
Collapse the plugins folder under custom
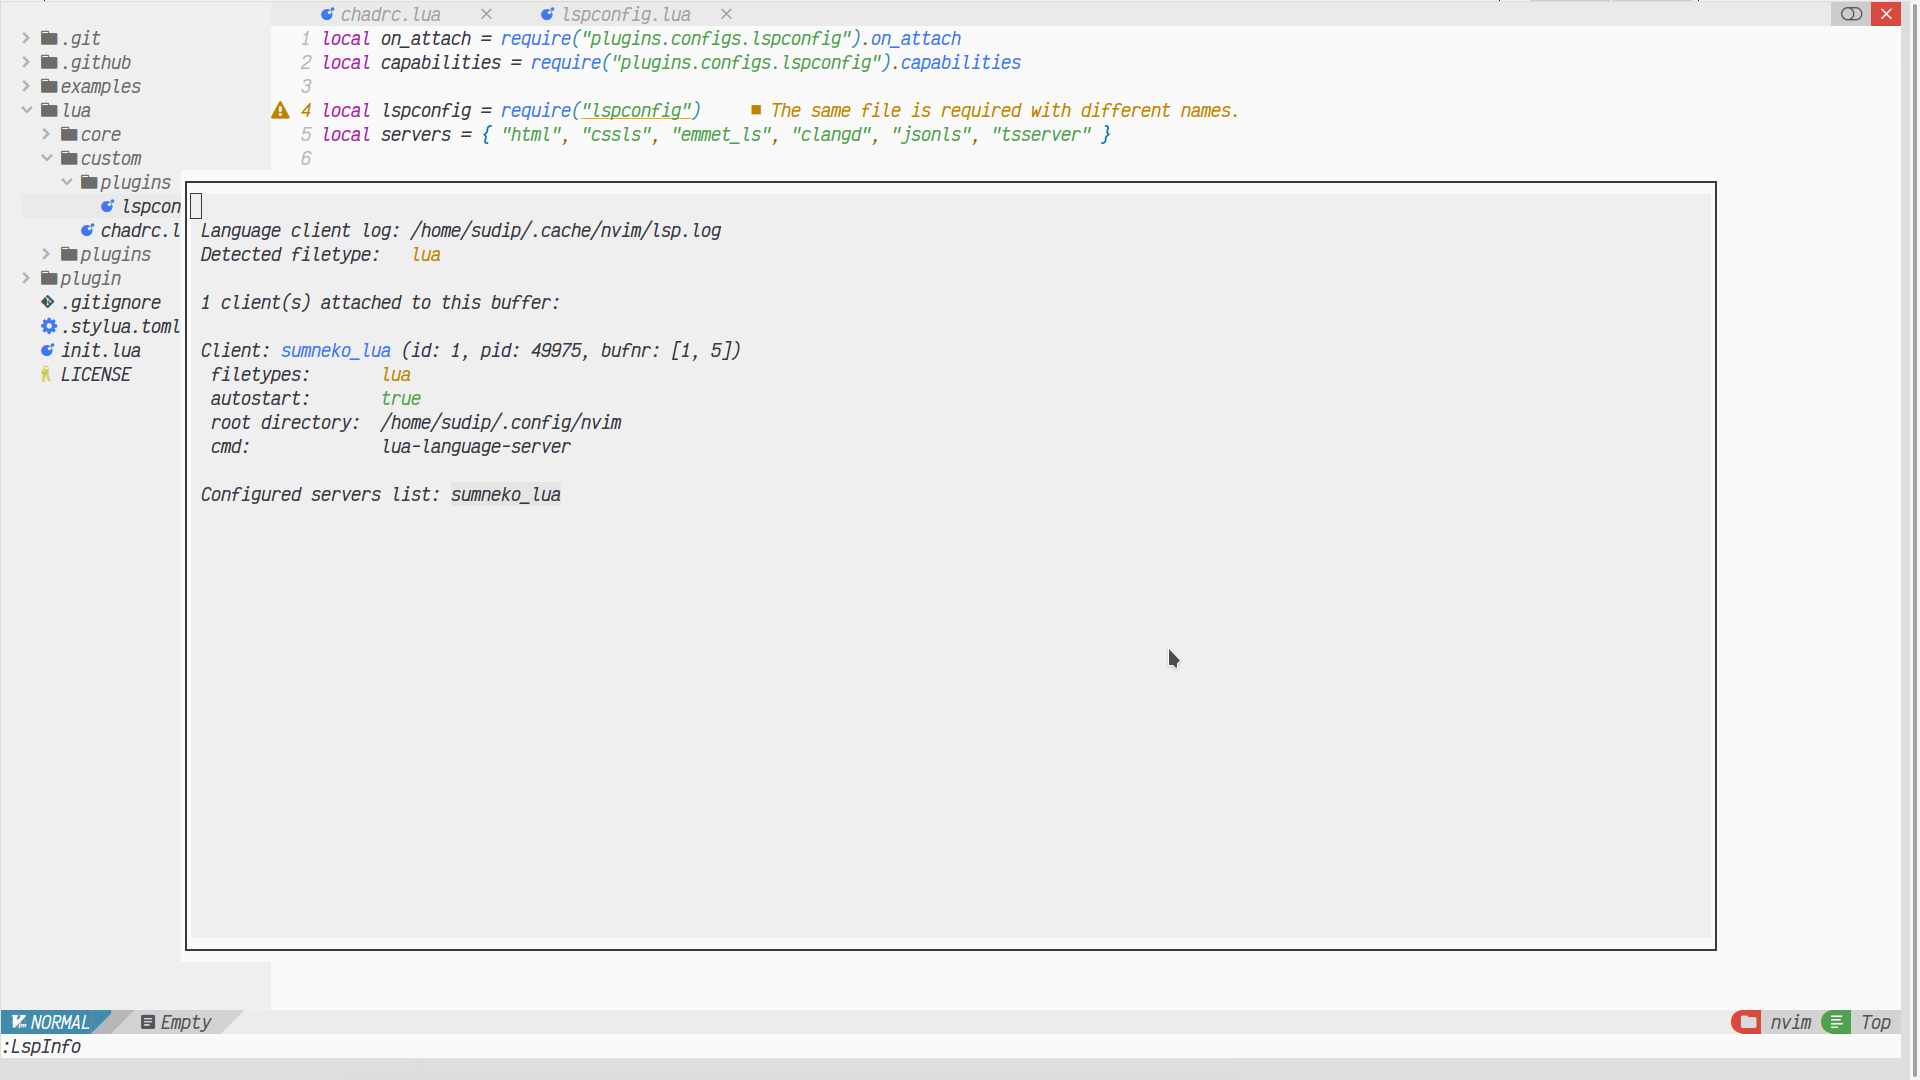(67, 182)
